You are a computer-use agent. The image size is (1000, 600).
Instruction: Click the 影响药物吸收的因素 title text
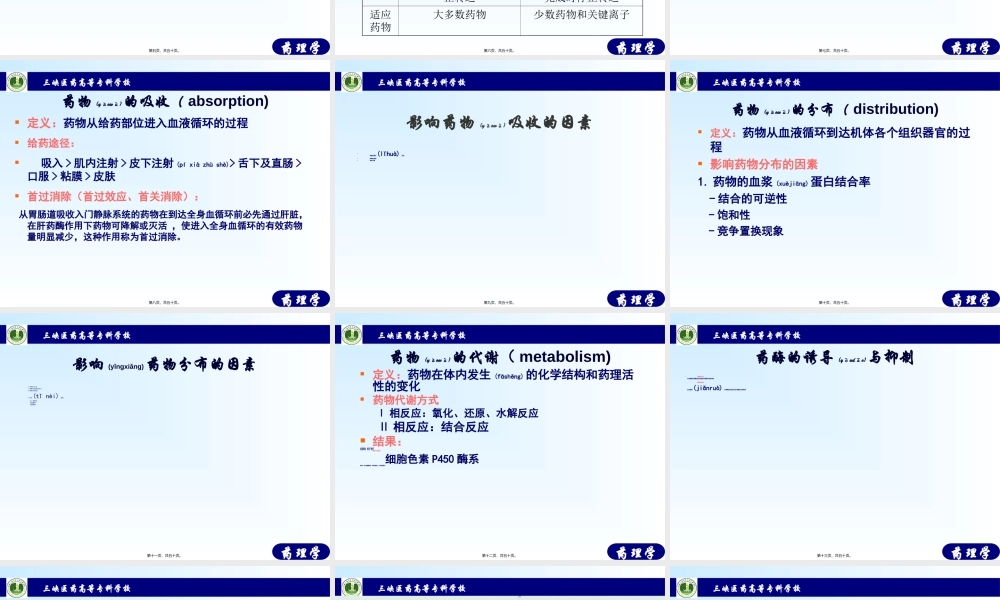pyautogui.click(x=499, y=122)
